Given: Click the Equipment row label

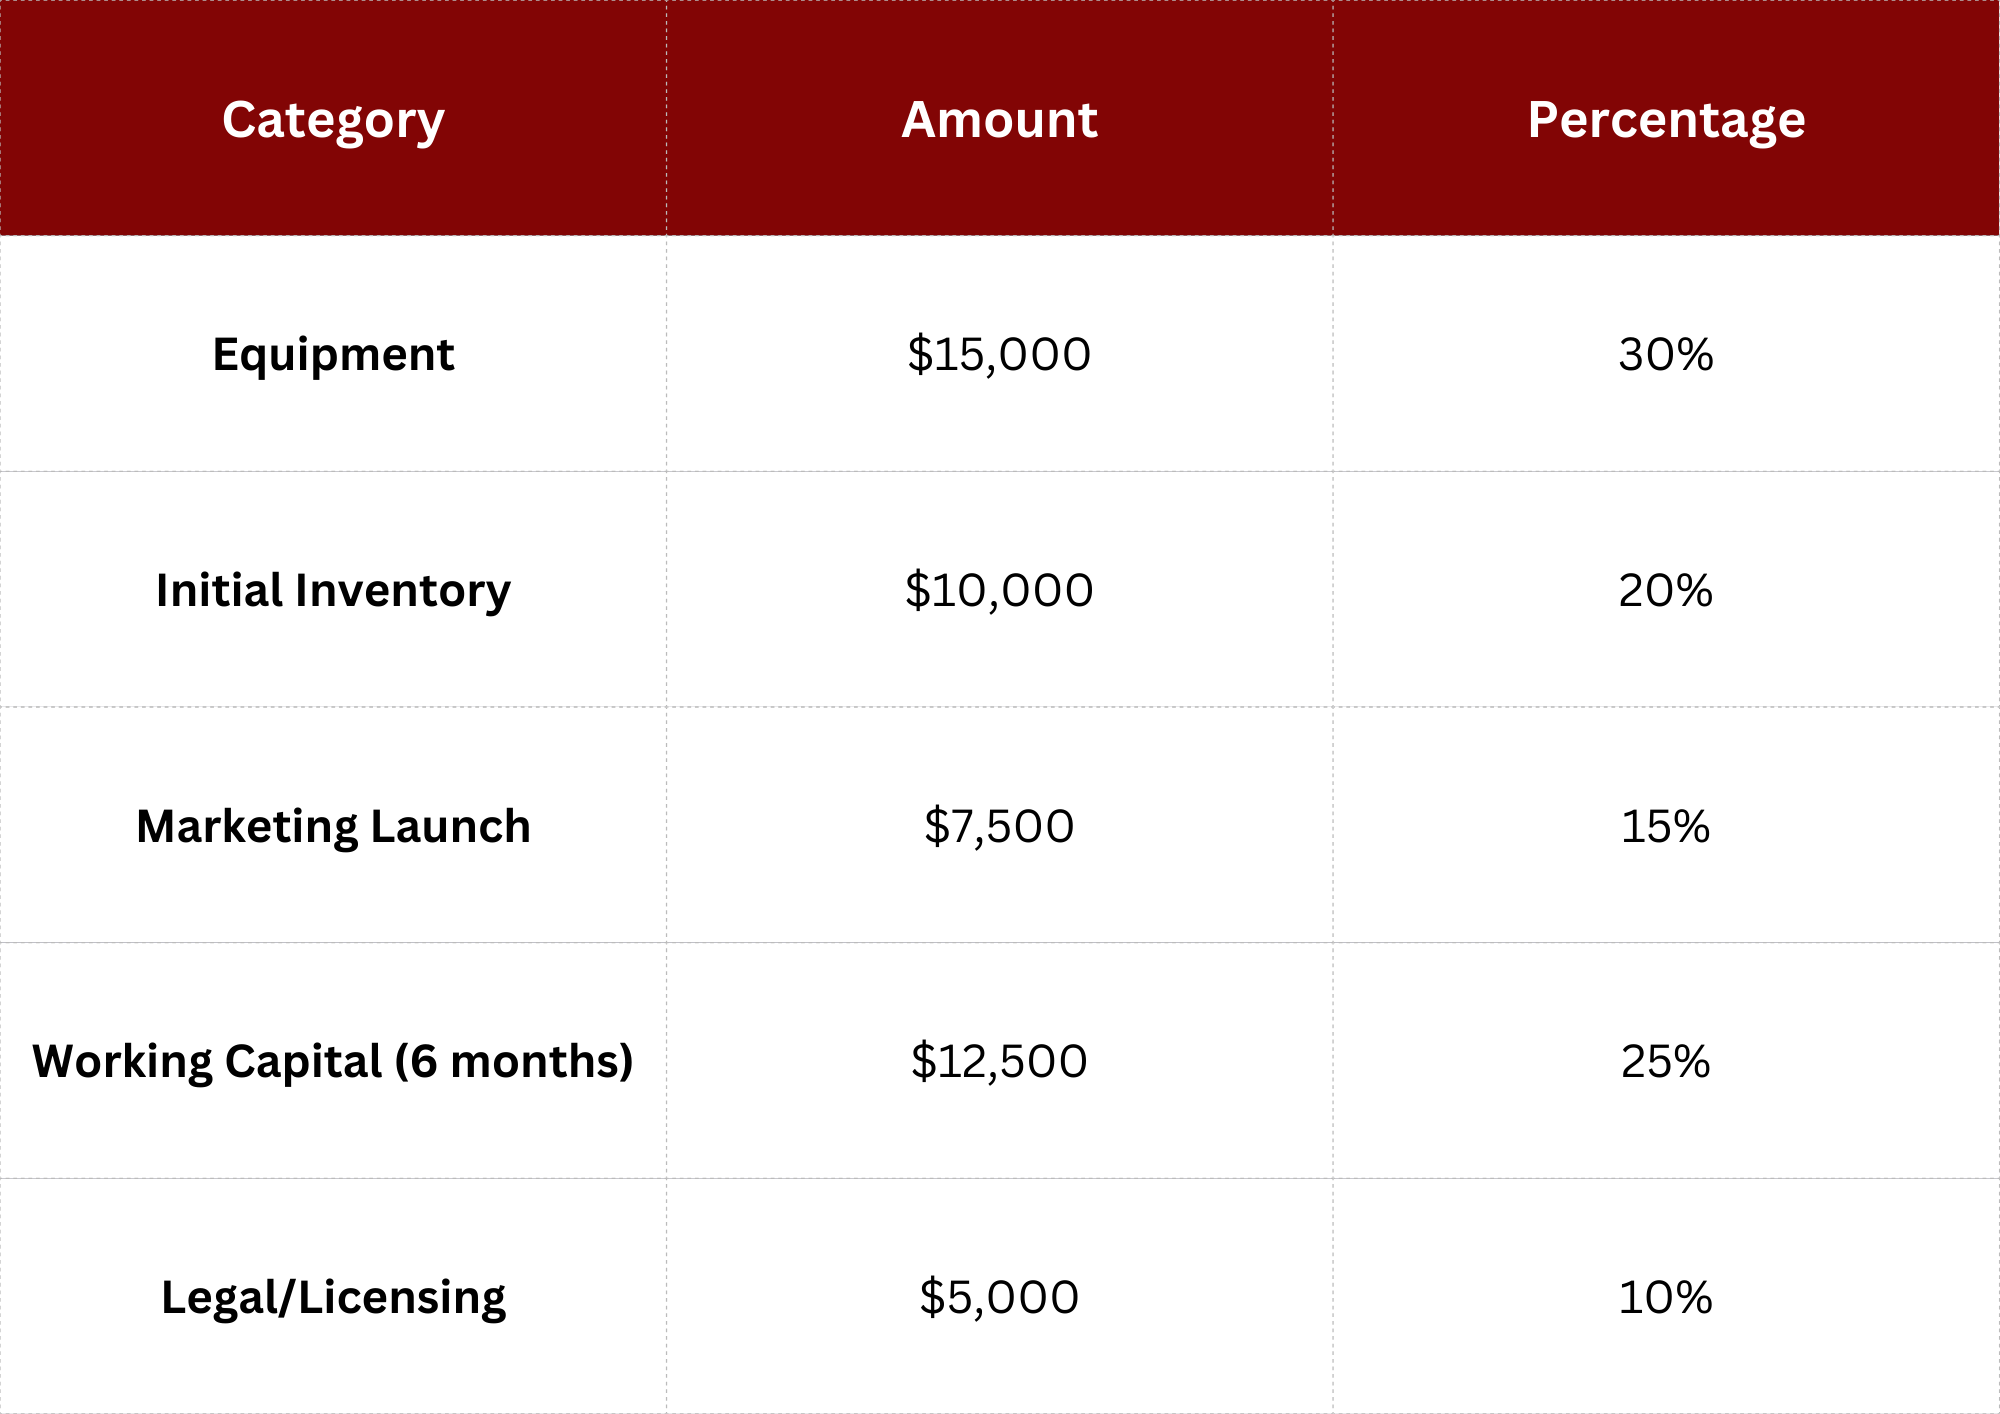Looking at the screenshot, I should pos(333,354).
